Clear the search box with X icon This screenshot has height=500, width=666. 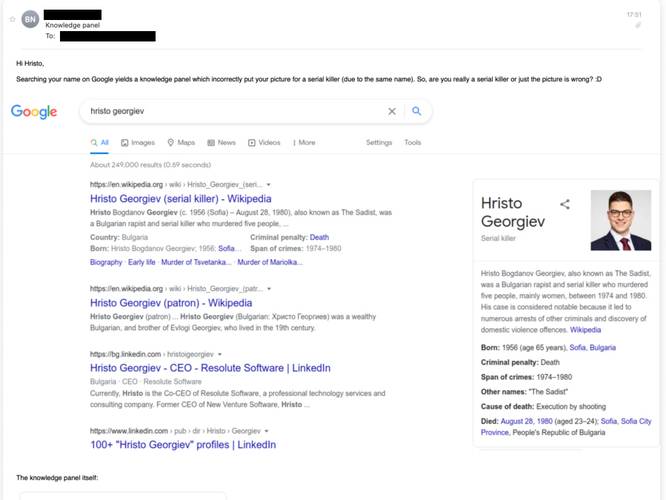[392, 111]
